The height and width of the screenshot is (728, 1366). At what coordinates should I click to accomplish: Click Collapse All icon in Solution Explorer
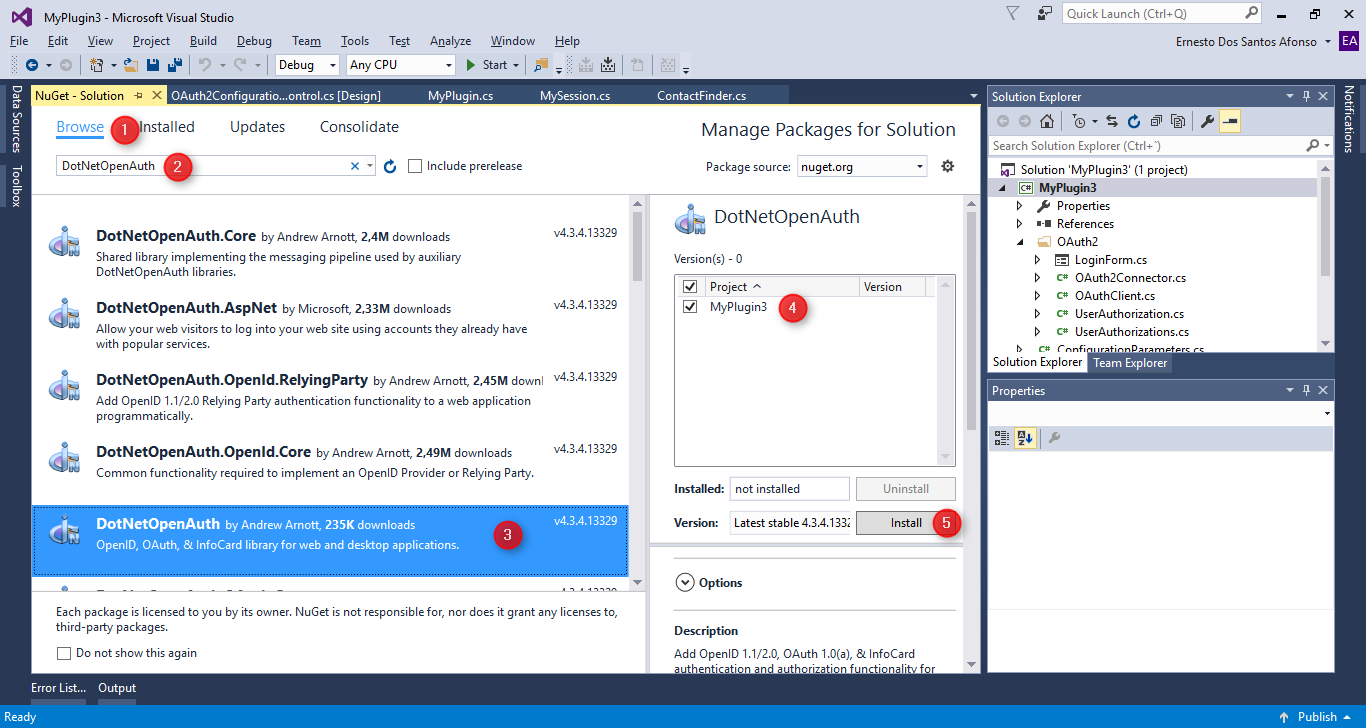(x=1156, y=121)
